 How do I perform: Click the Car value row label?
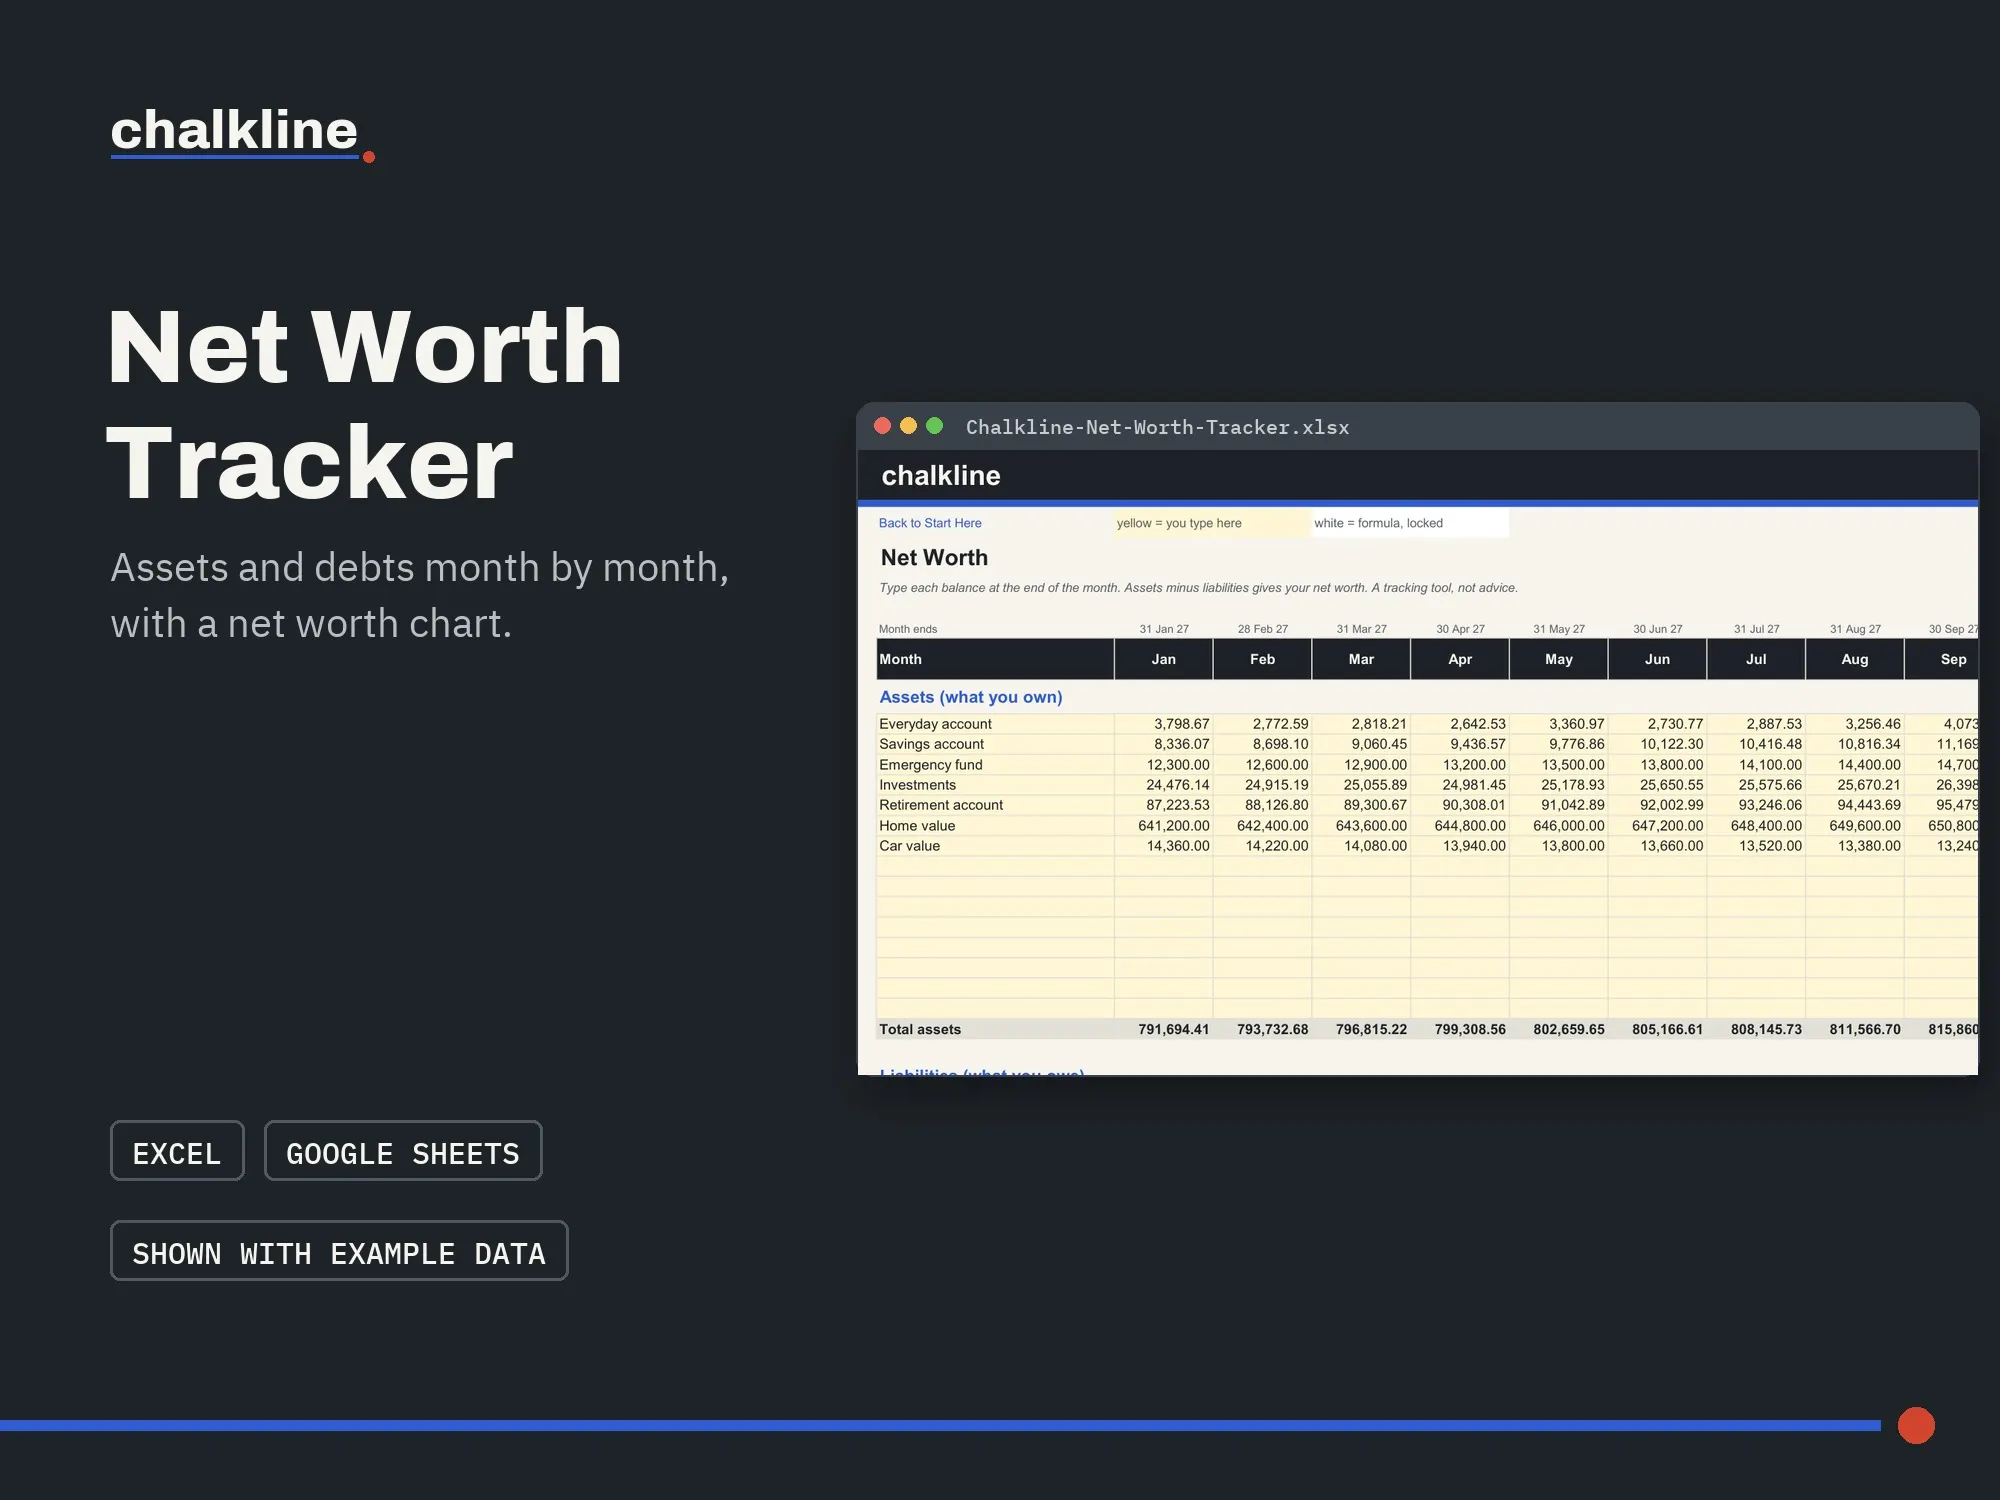tap(909, 846)
